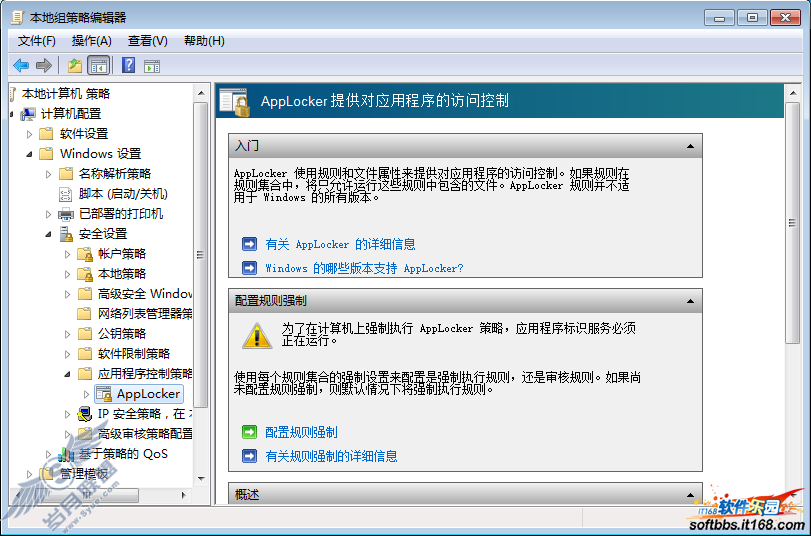The image size is (811, 536).
Task: Click the 基于策略的 QoS chart icon
Action: click(66, 454)
